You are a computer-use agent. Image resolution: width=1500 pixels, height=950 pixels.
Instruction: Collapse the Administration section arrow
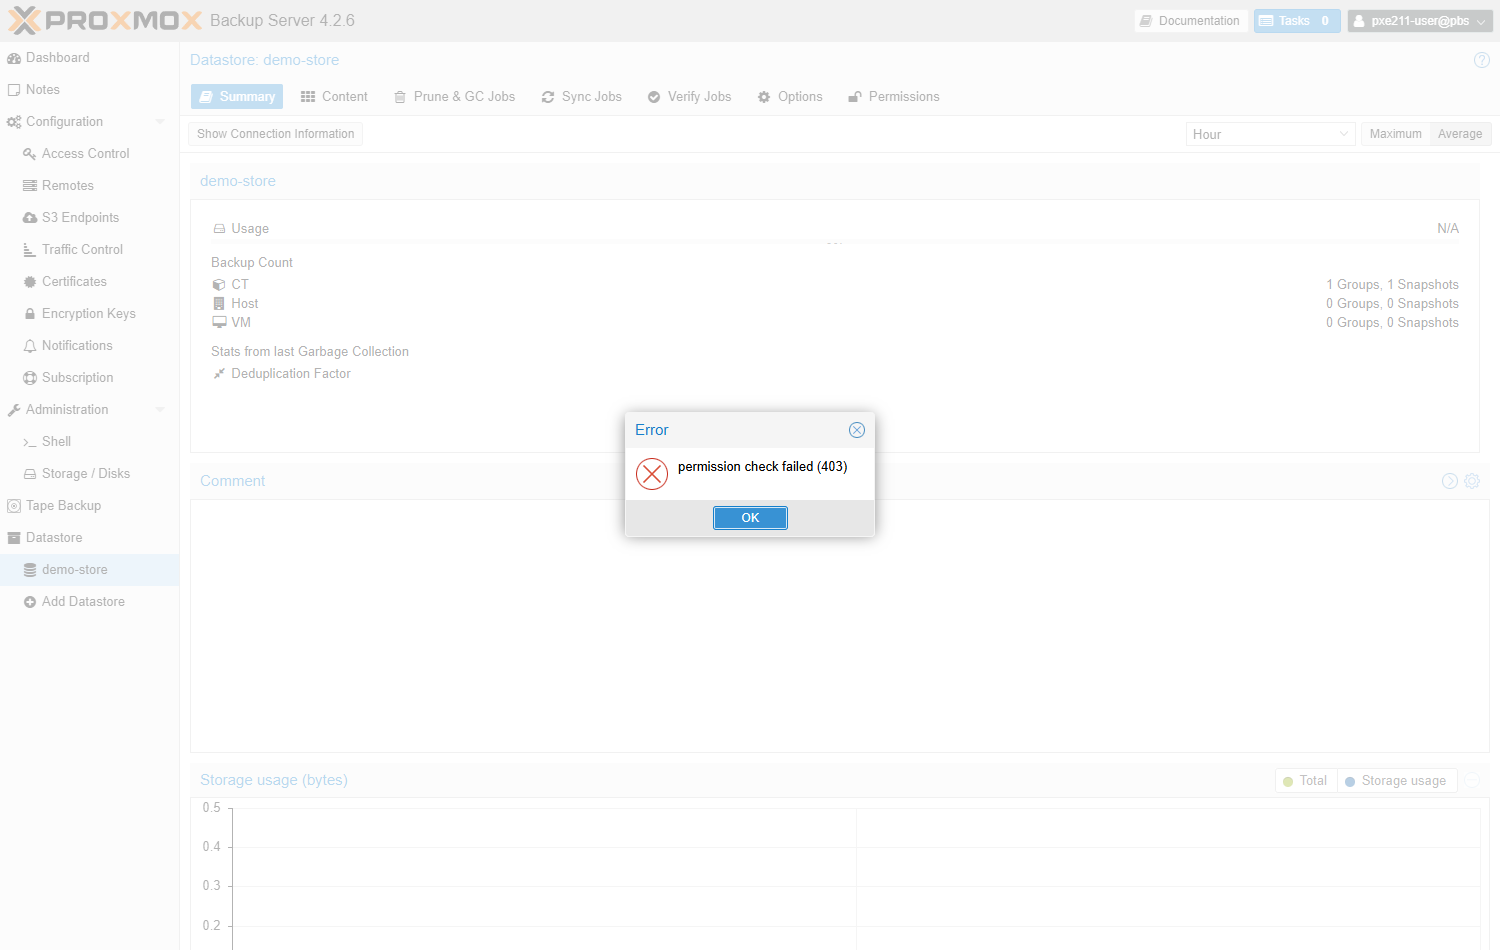pos(160,410)
